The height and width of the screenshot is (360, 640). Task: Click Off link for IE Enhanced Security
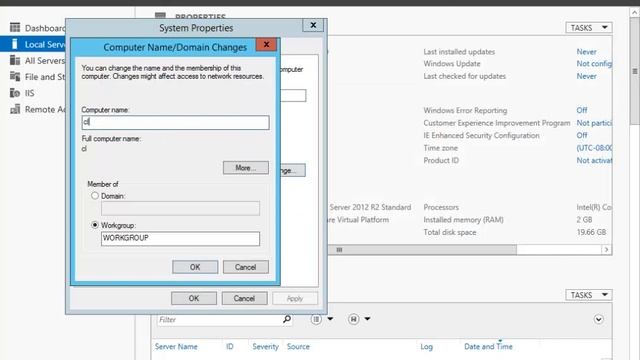pos(582,135)
